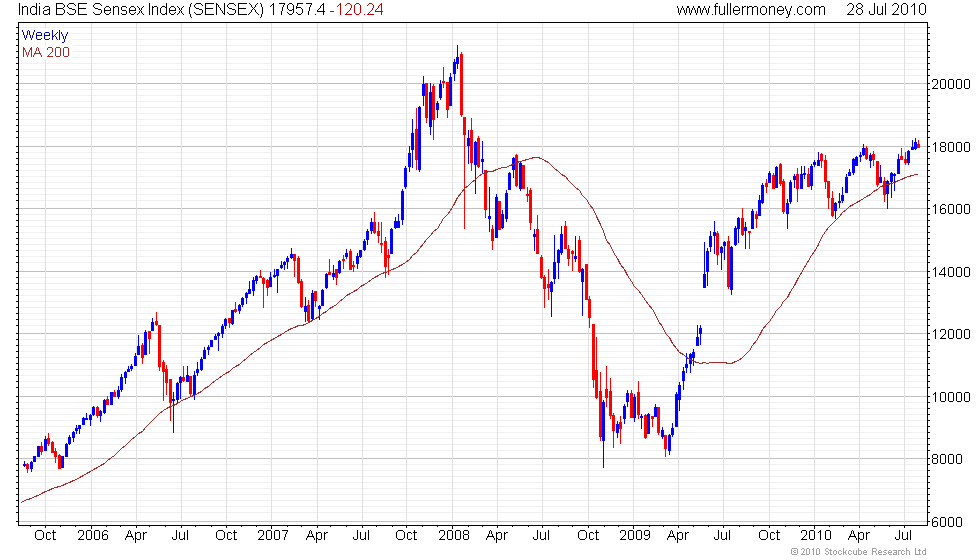This screenshot has width=980, height=560.
Task: Click the '2006' x-axis label
Action: (92, 536)
